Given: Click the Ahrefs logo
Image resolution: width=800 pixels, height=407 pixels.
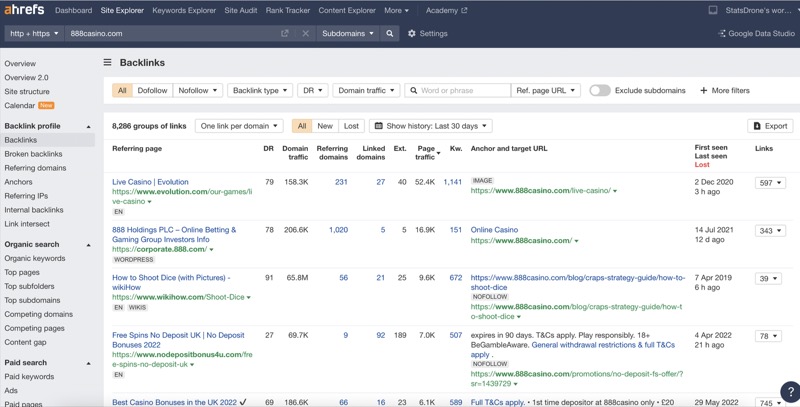Looking at the screenshot, I should pos(24,10).
